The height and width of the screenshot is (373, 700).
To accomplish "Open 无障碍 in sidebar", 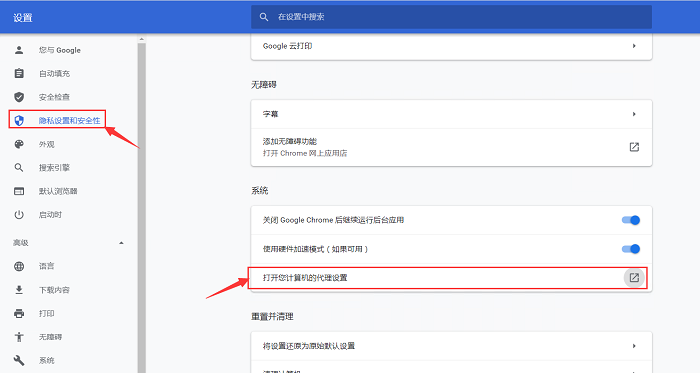I will point(50,337).
